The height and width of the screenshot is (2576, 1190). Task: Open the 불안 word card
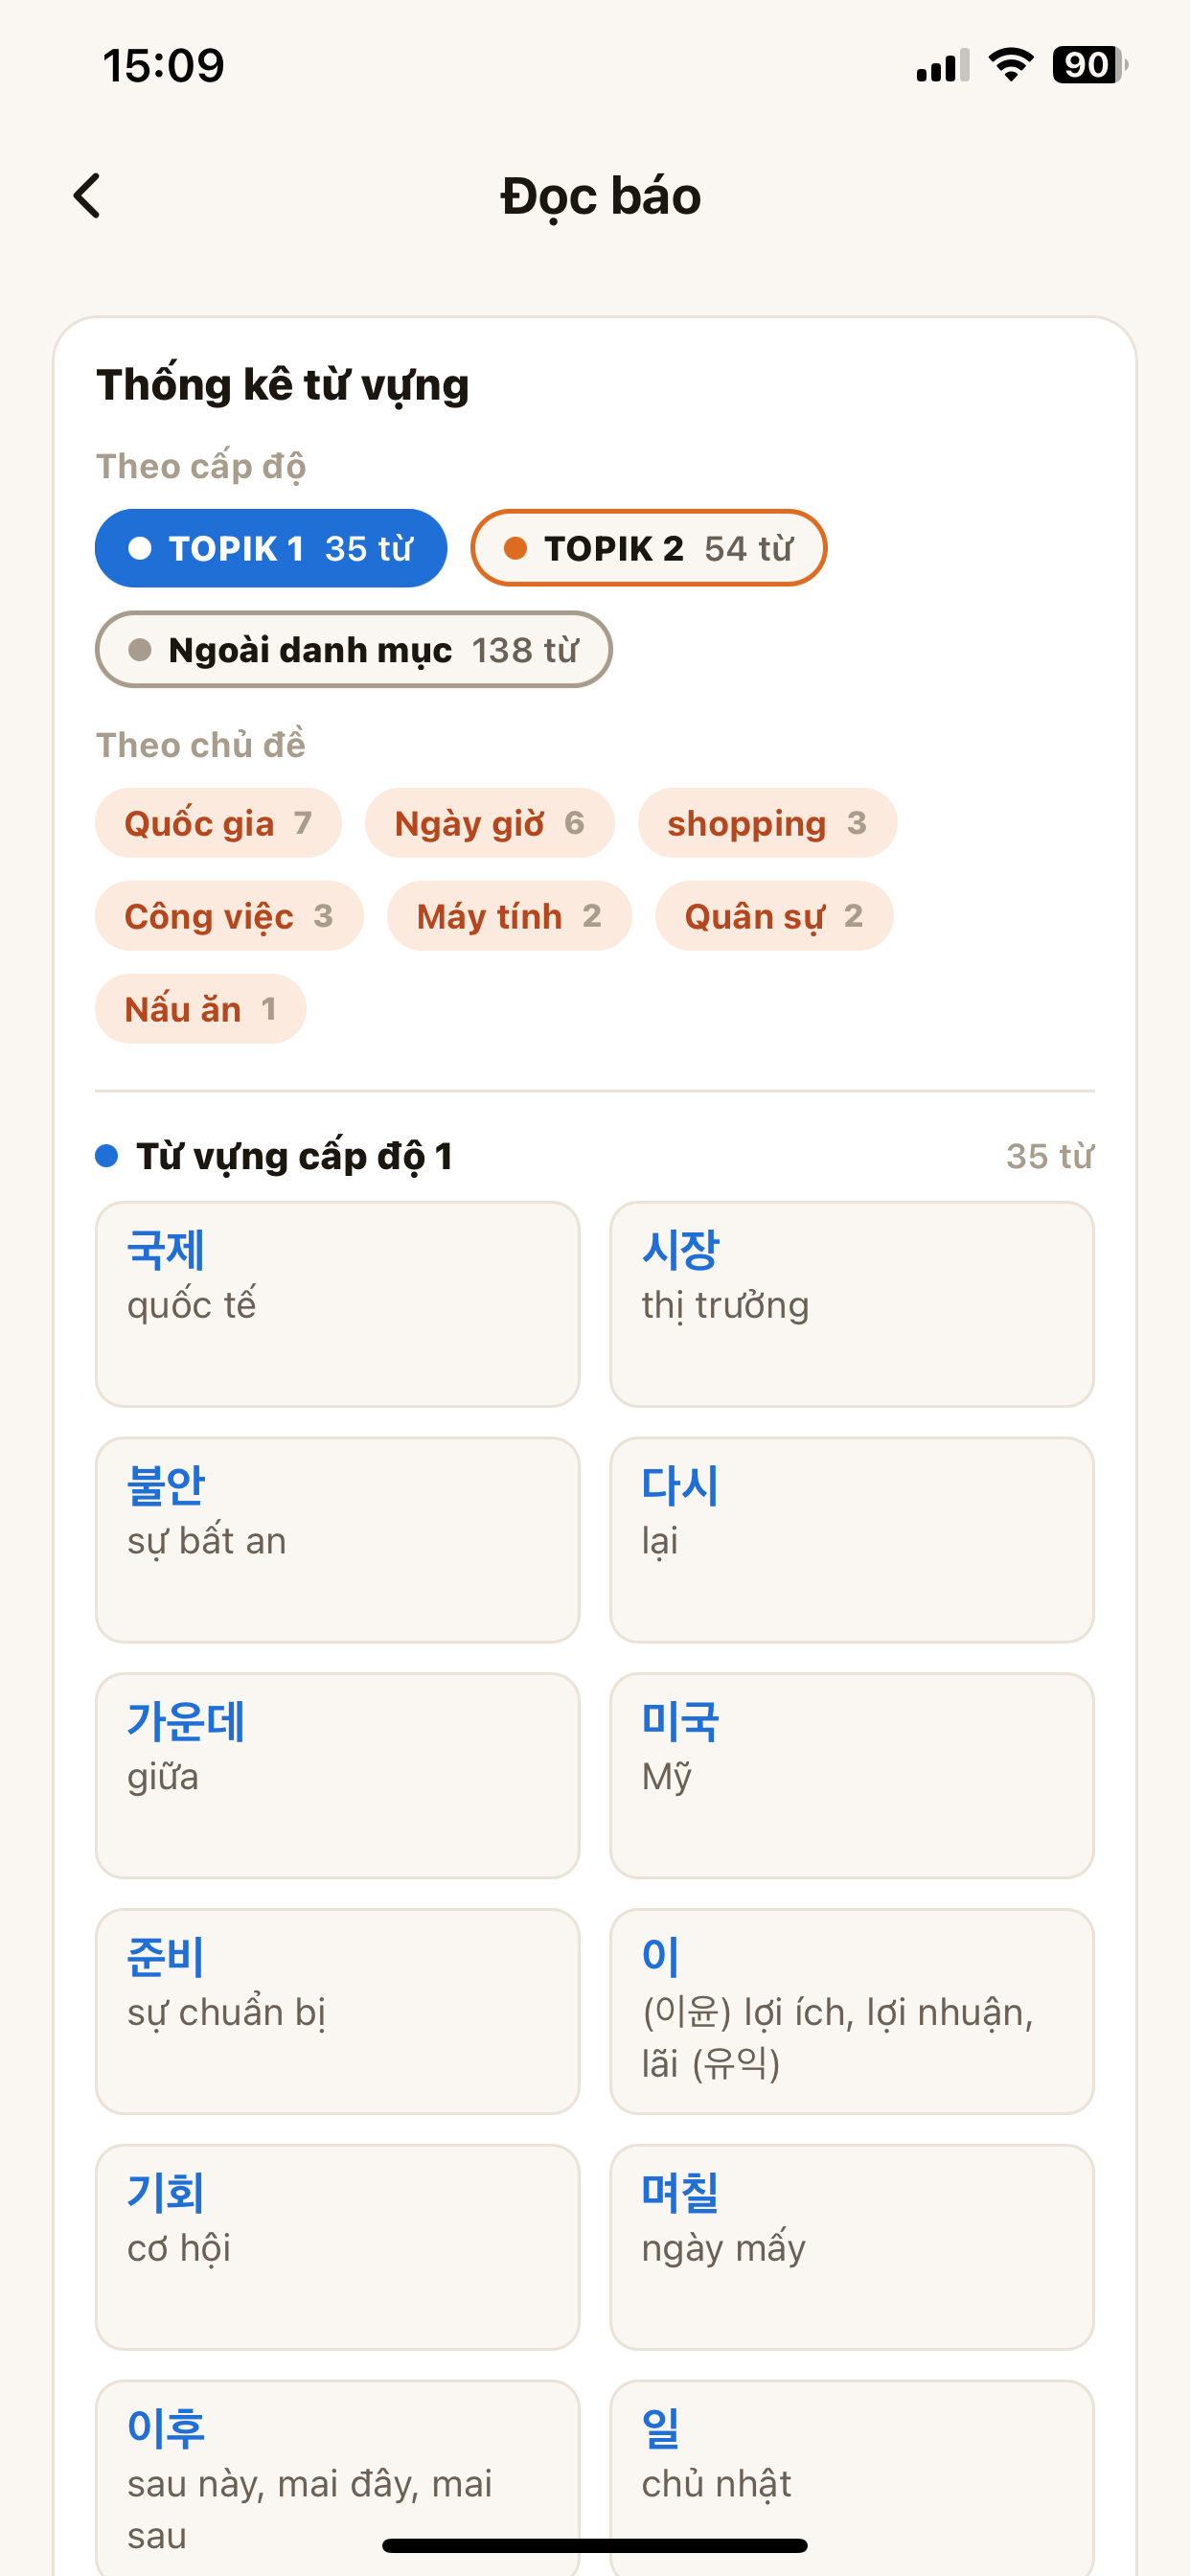[x=337, y=1540]
